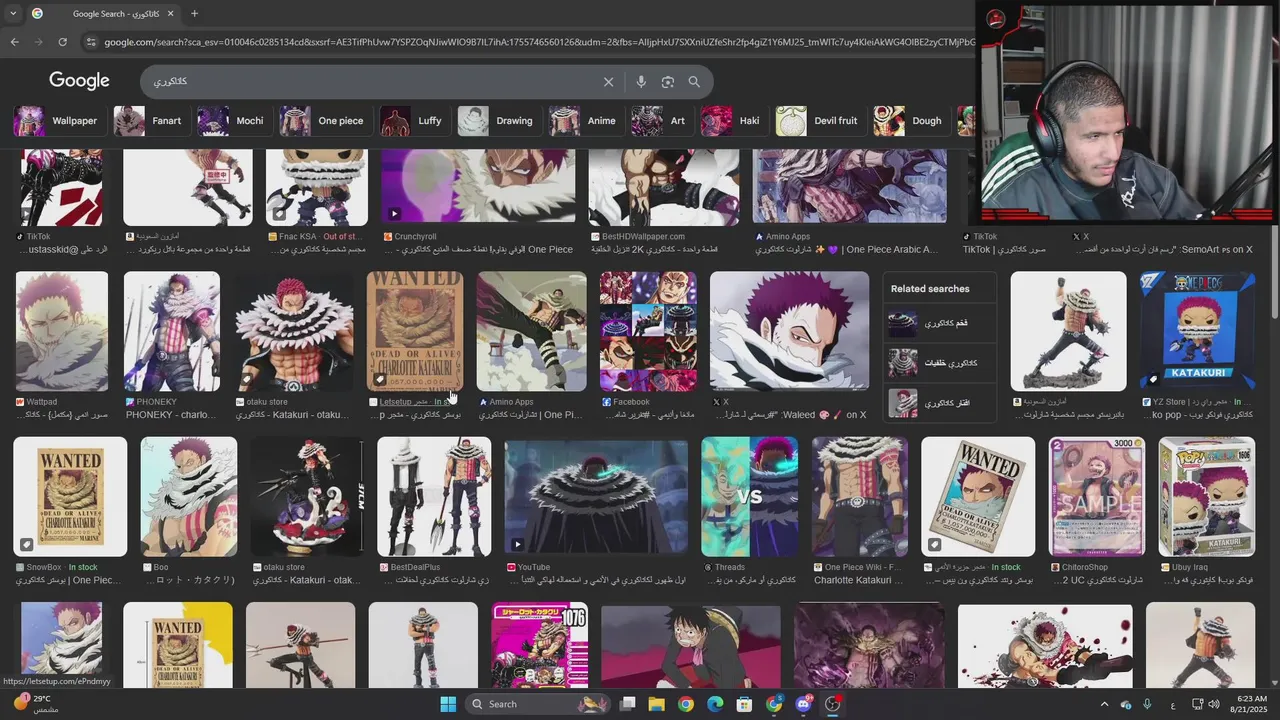1280x720 pixels.
Task: Show hidden system tray icons chevron
Action: coord(1104,704)
